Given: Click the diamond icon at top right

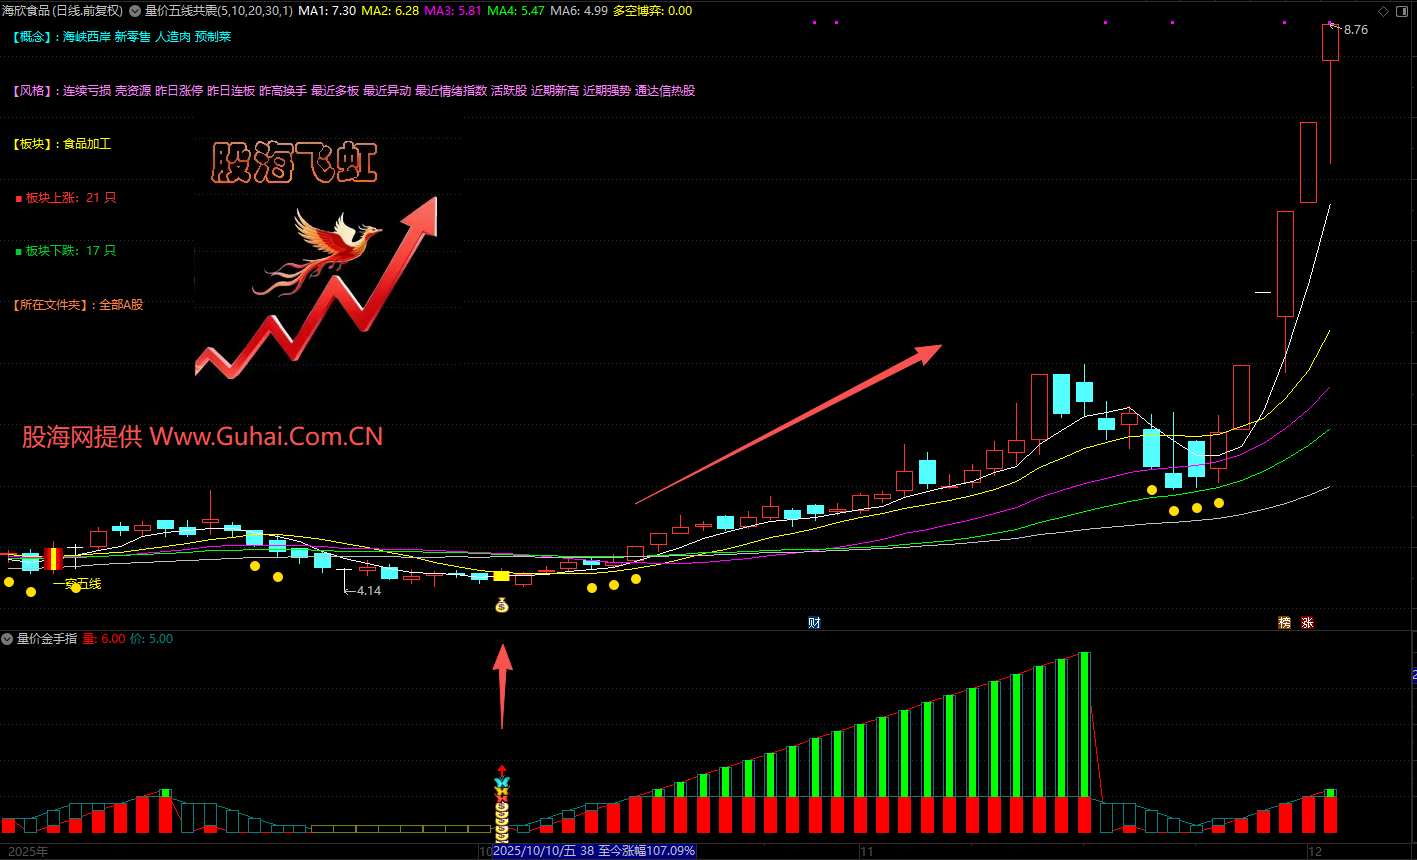Looking at the screenshot, I should (x=1384, y=11).
